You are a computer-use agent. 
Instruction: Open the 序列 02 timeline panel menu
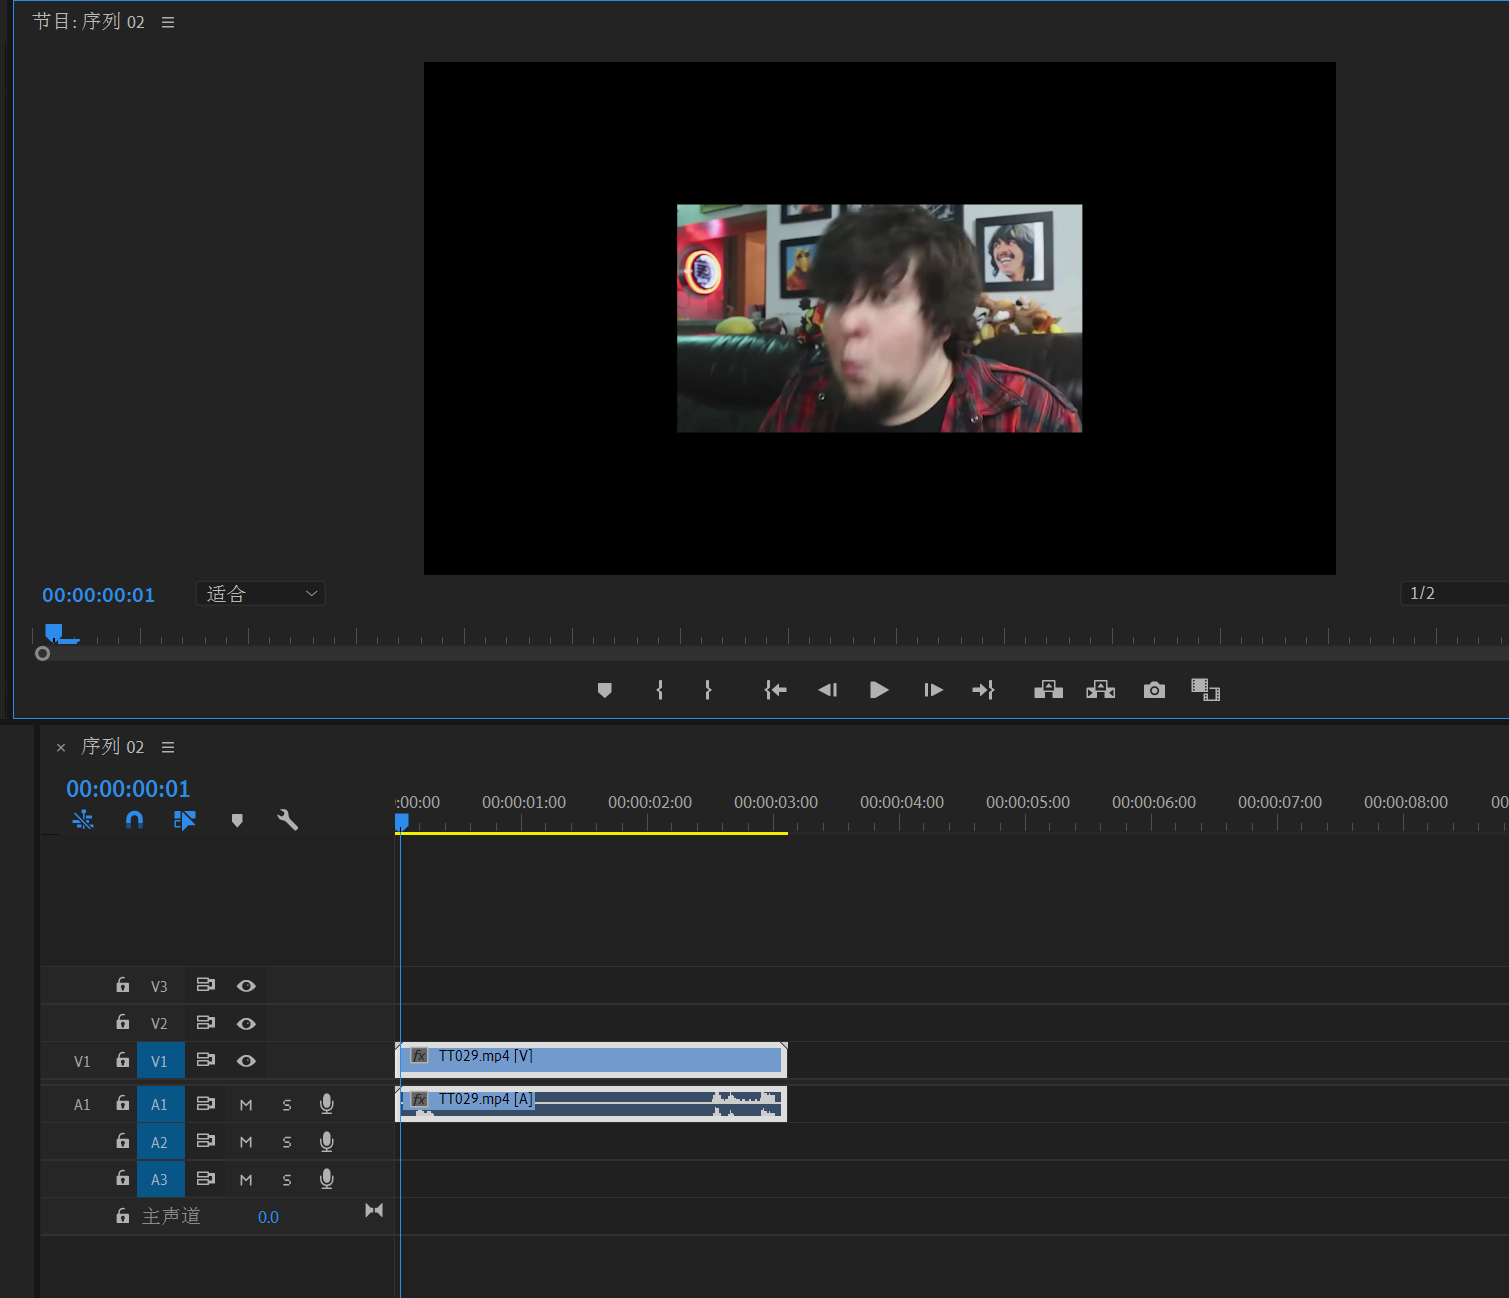coord(168,747)
